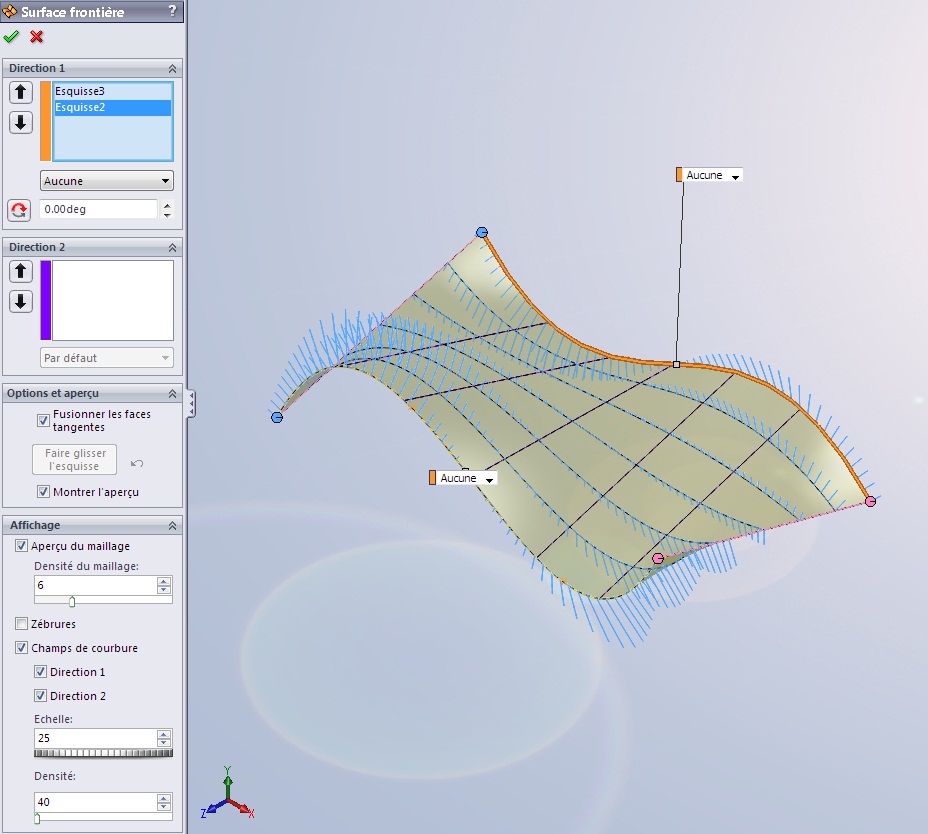
Task: Open the Aucune tangency dropdown in panel
Action: (106, 181)
